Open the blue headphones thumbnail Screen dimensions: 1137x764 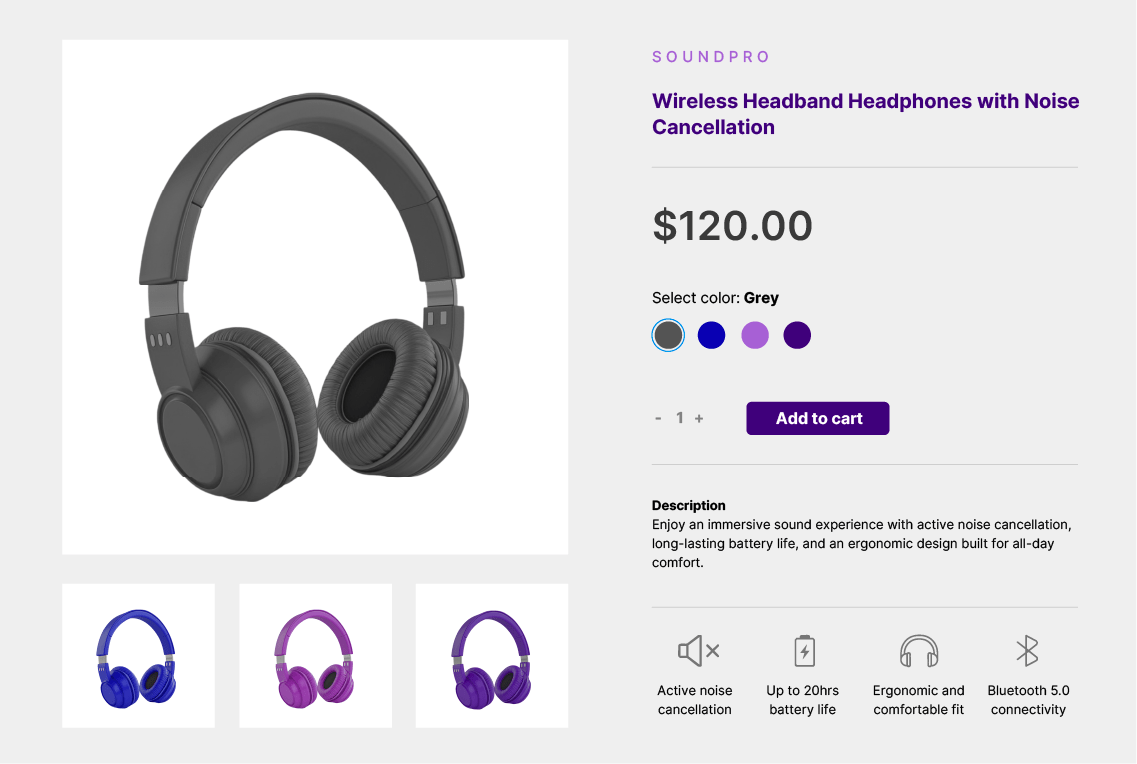coord(138,656)
